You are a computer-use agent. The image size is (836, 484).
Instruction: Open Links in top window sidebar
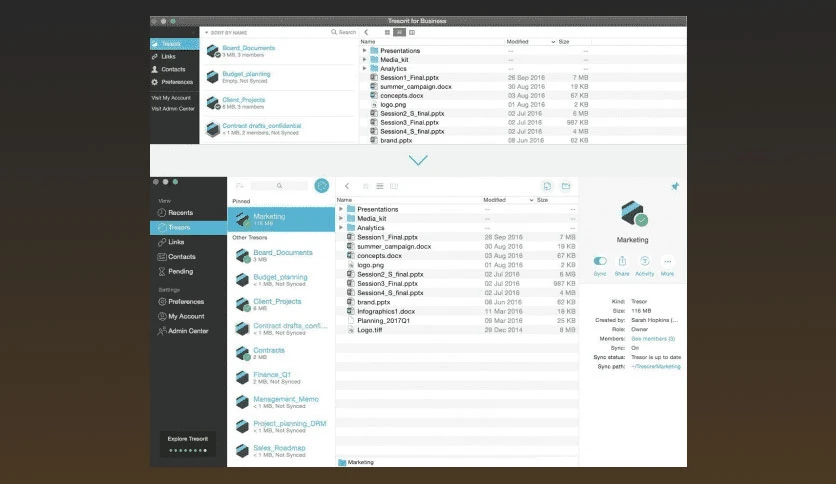(174, 57)
